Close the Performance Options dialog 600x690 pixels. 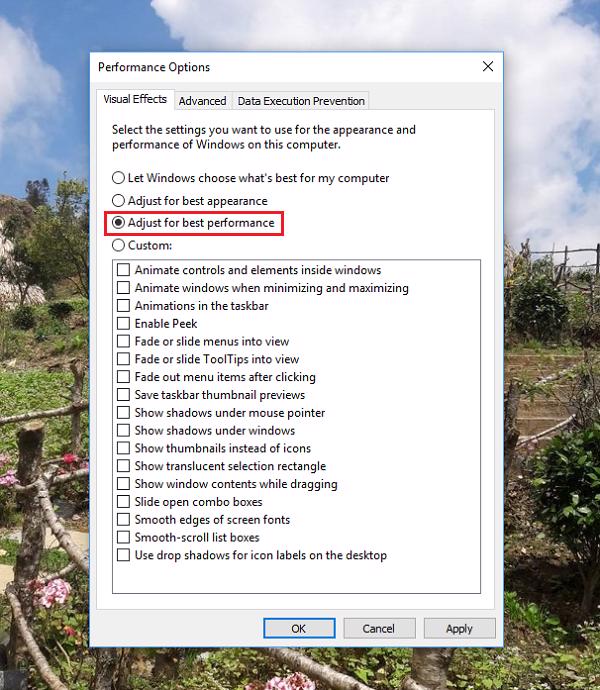click(x=487, y=66)
